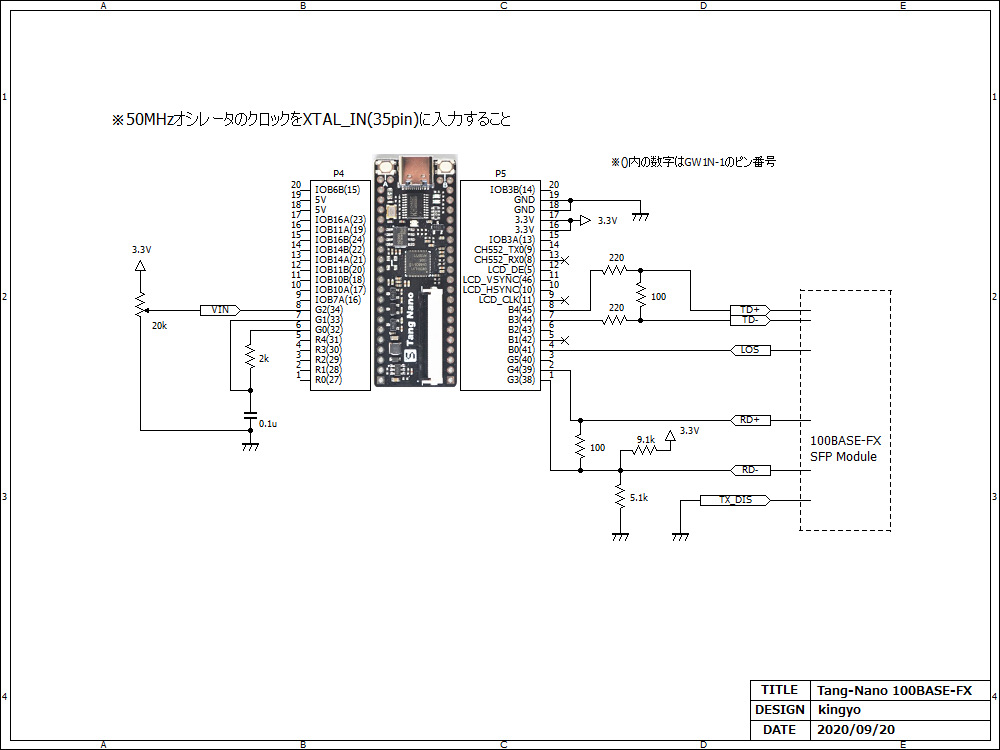This screenshot has height=750, width=1000.
Task: Select the RD+ net tag
Action: tap(750, 420)
